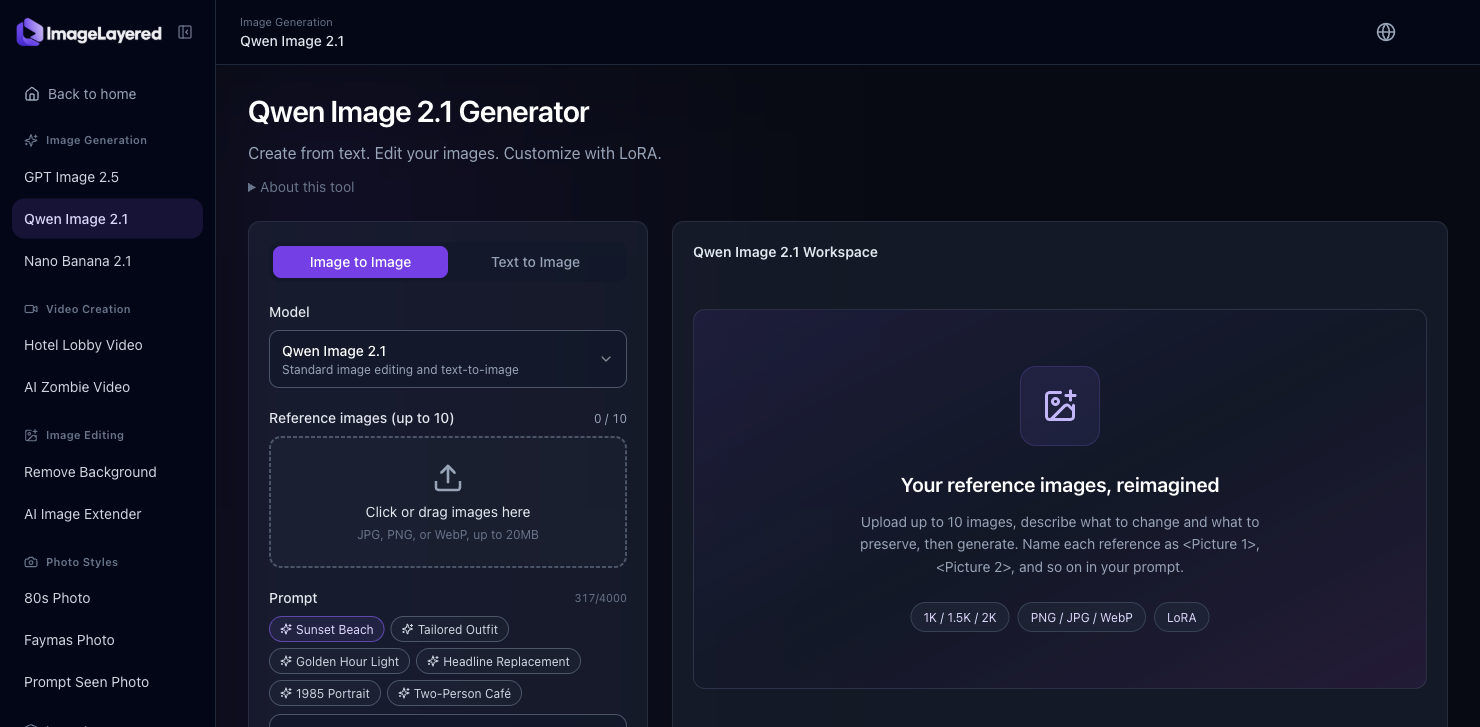1480x727 pixels.
Task: Click the reference images drop zone
Action: click(x=448, y=502)
